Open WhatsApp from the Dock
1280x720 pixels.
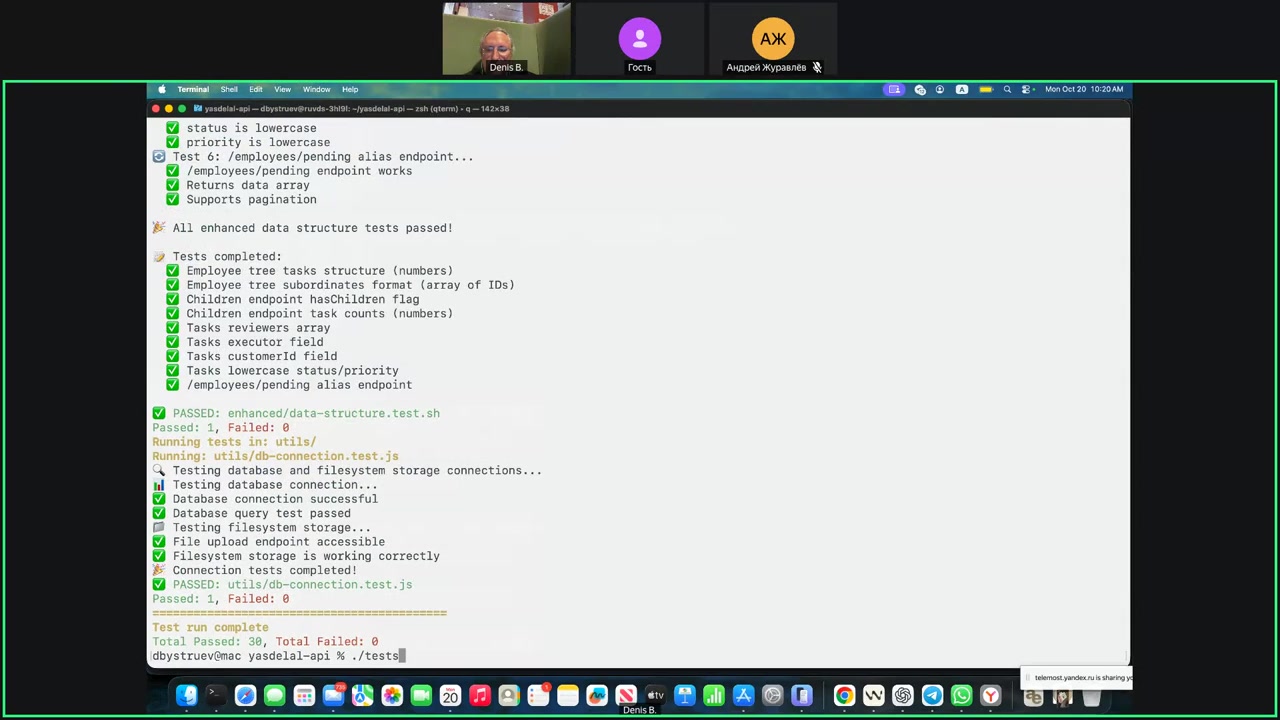[x=961, y=696]
